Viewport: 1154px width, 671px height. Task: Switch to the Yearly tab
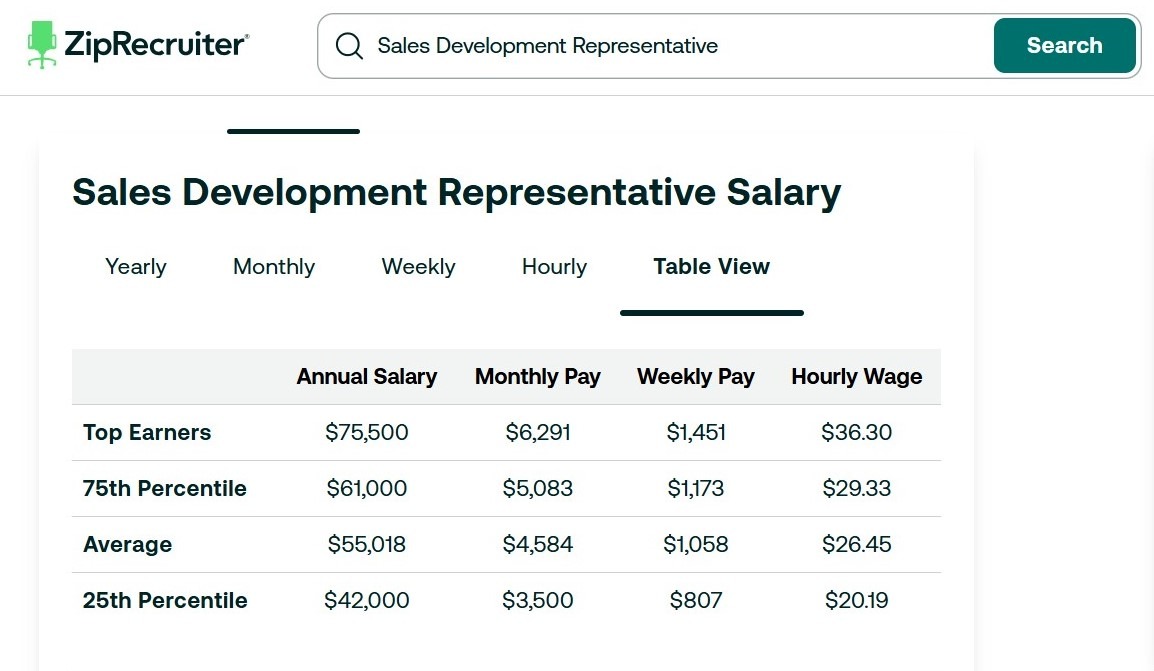(x=136, y=267)
